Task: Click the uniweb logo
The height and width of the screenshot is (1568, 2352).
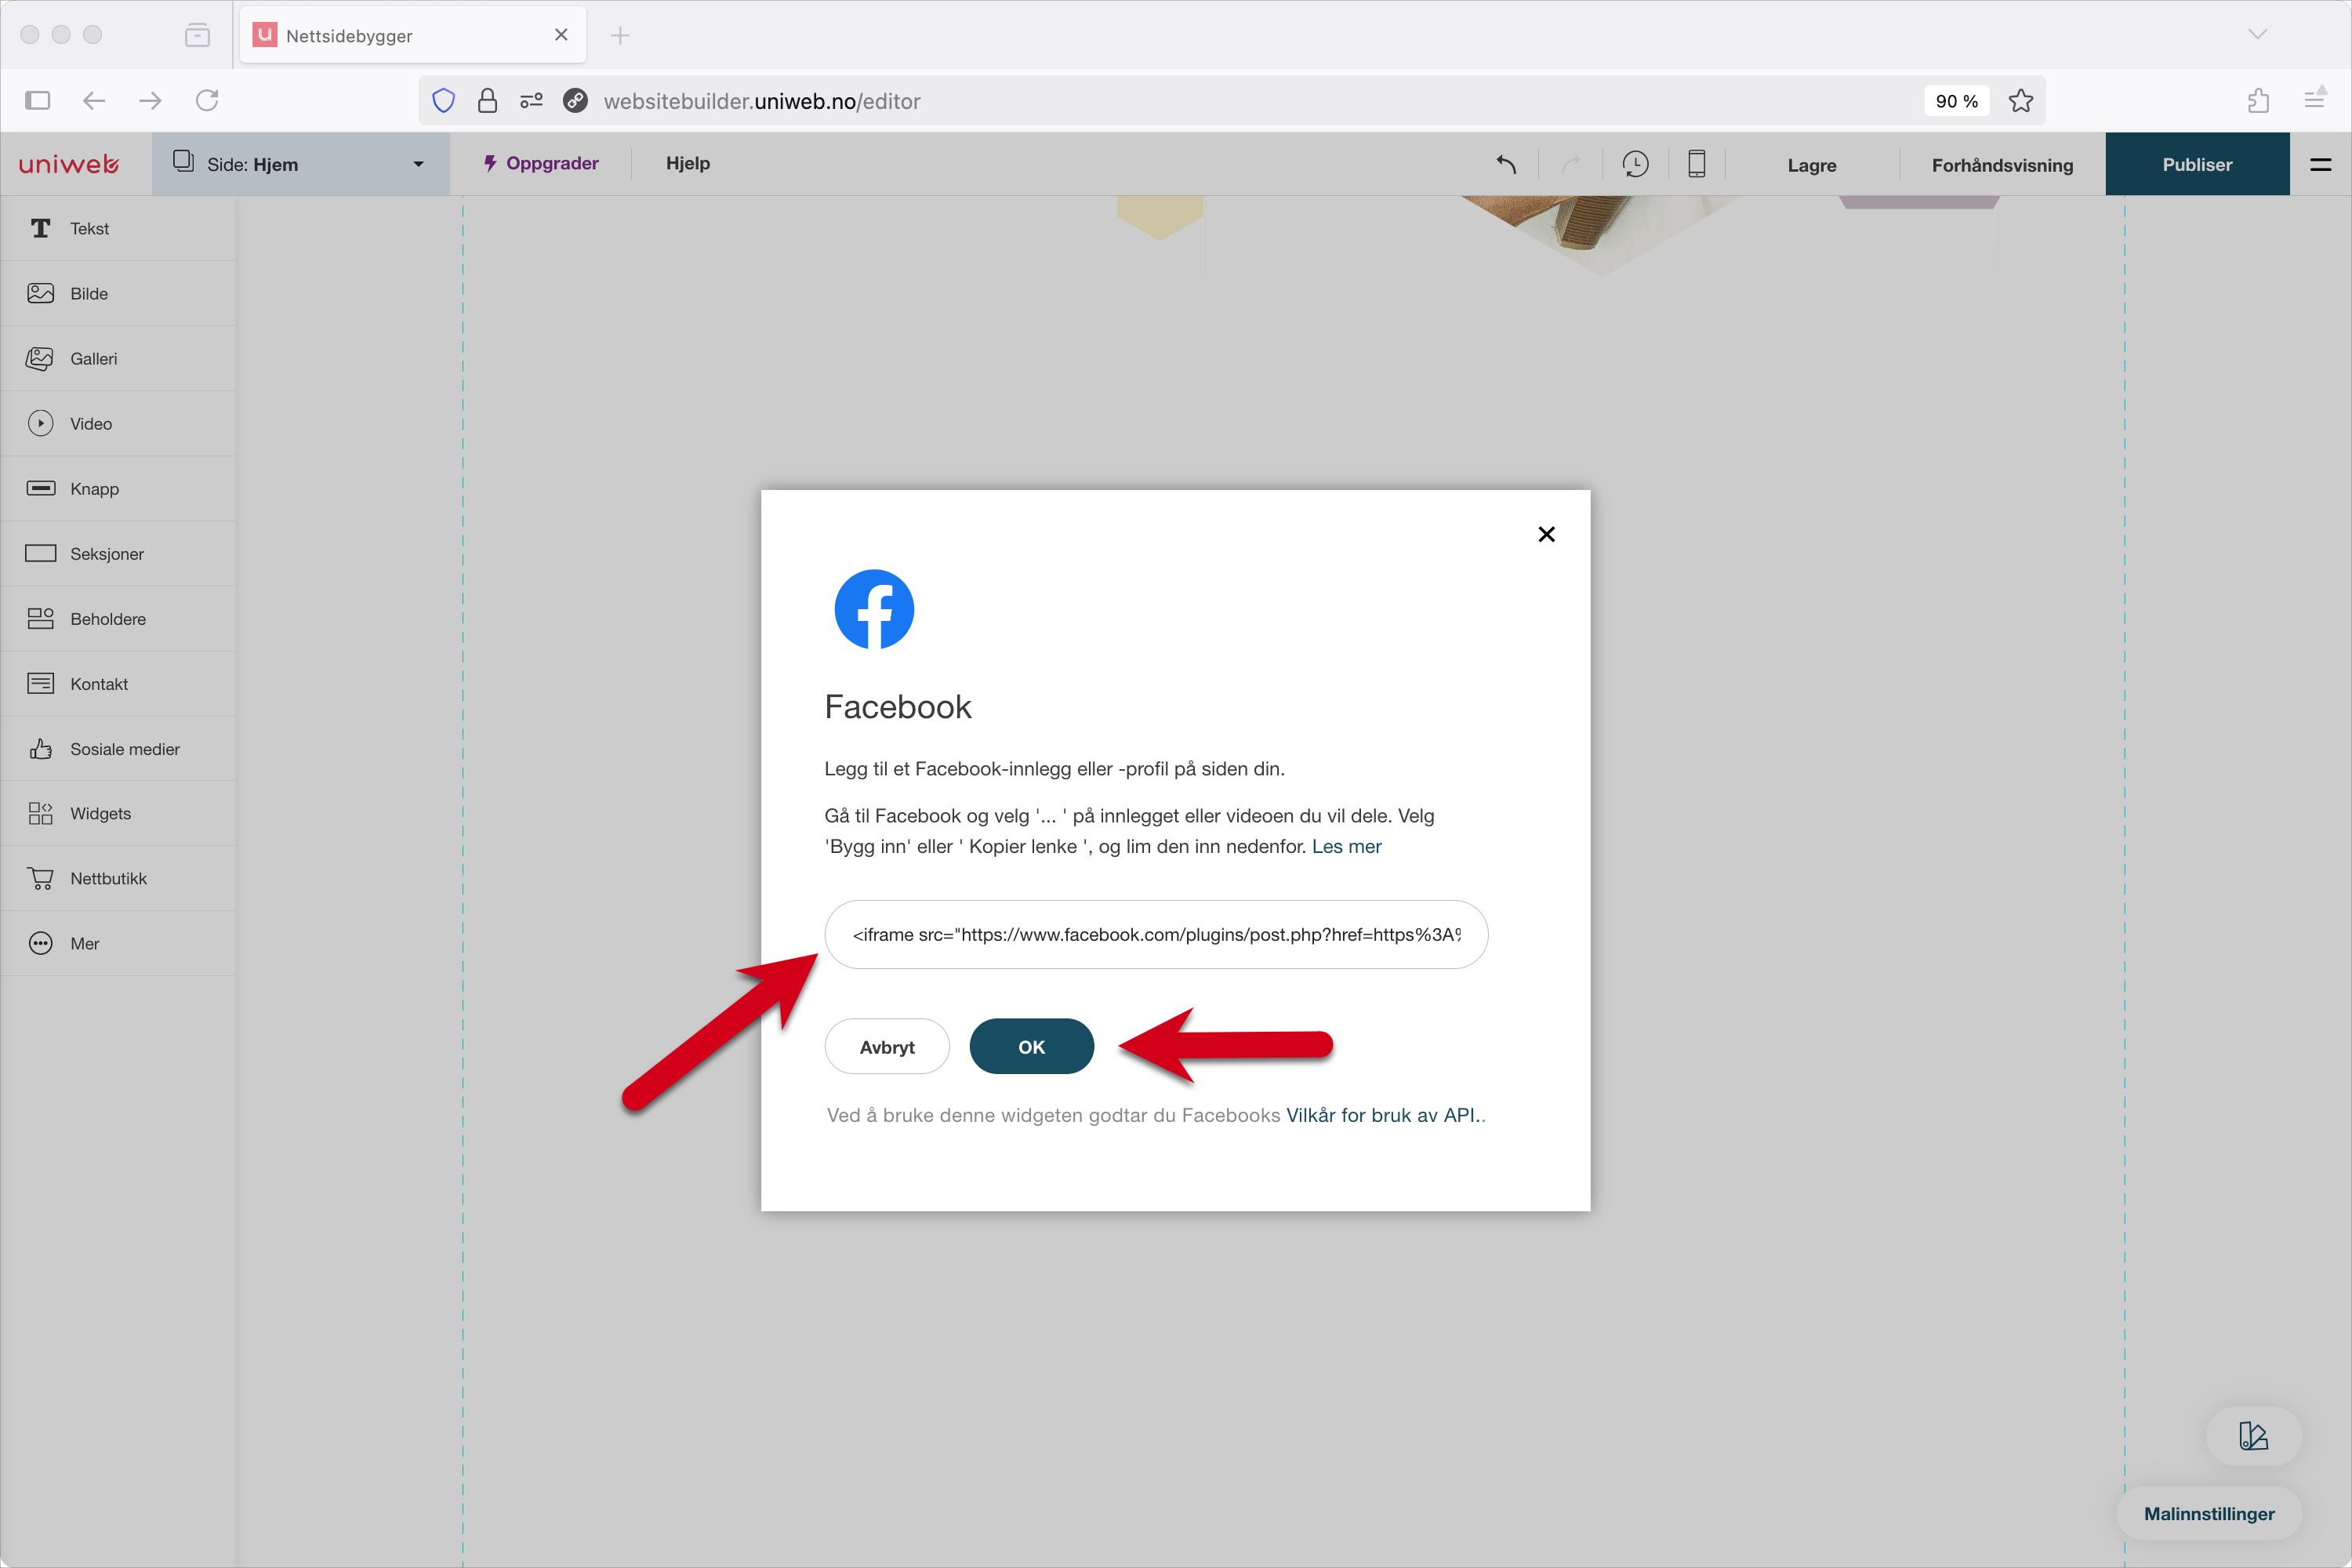Action: pyautogui.click(x=68, y=164)
